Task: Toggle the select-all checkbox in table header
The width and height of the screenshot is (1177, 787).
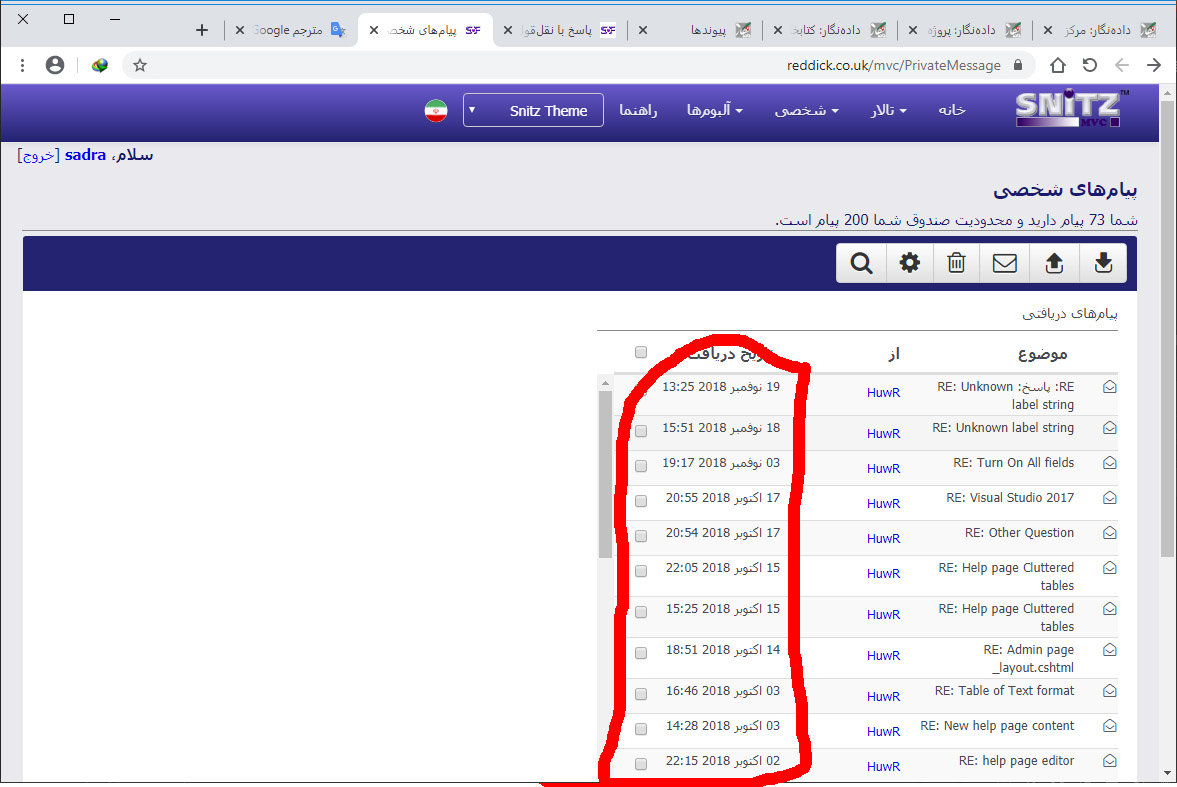Action: point(641,352)
